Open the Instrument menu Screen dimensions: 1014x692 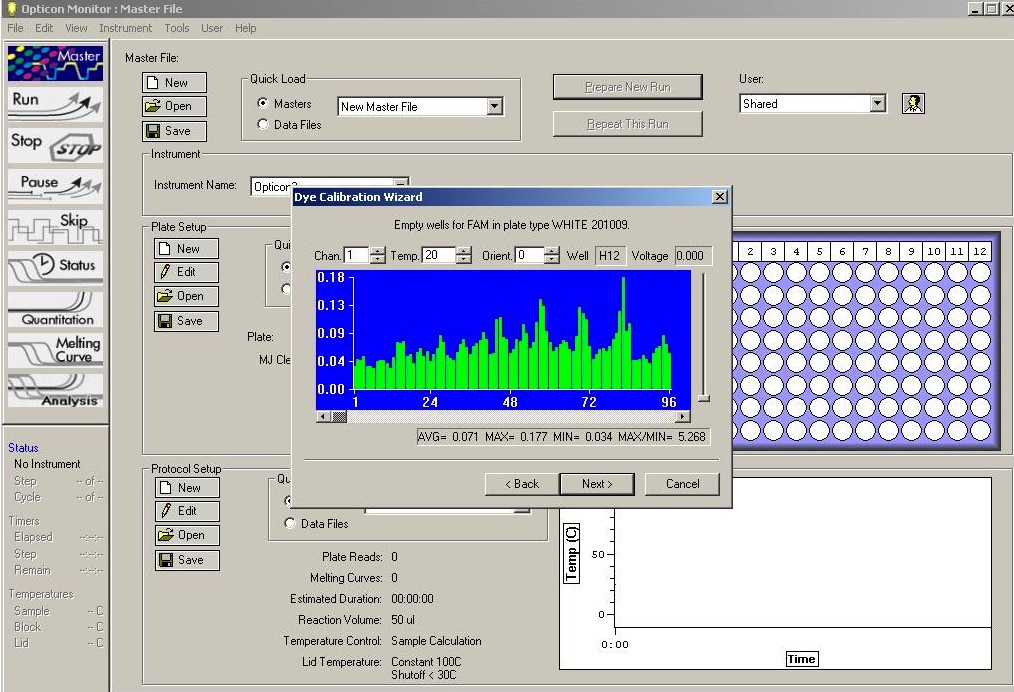click(126, 28)
